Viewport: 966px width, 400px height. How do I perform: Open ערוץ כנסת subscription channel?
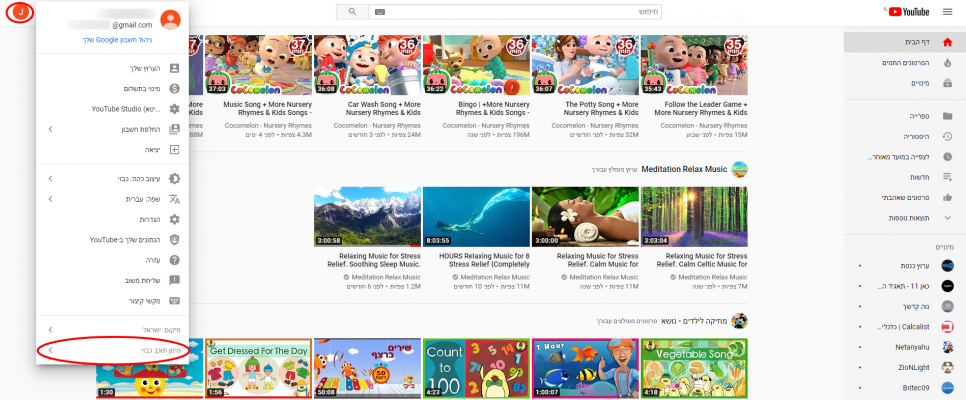[904, 266]
